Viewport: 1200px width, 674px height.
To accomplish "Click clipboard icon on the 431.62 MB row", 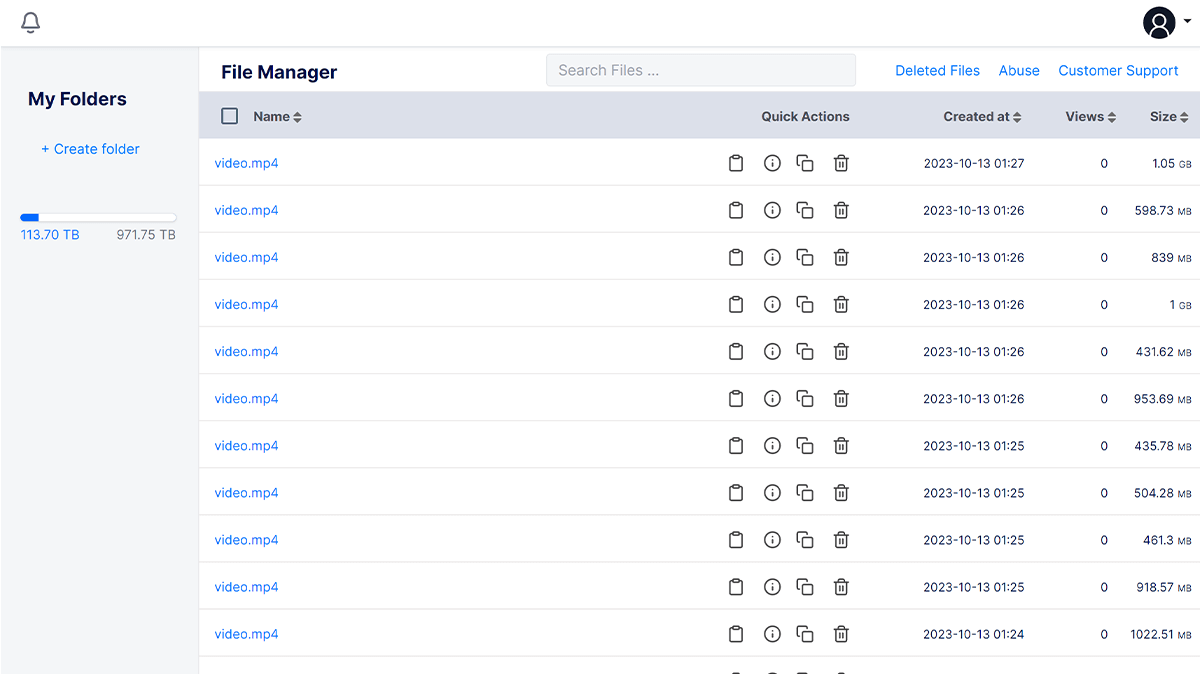I will (736, 352).
